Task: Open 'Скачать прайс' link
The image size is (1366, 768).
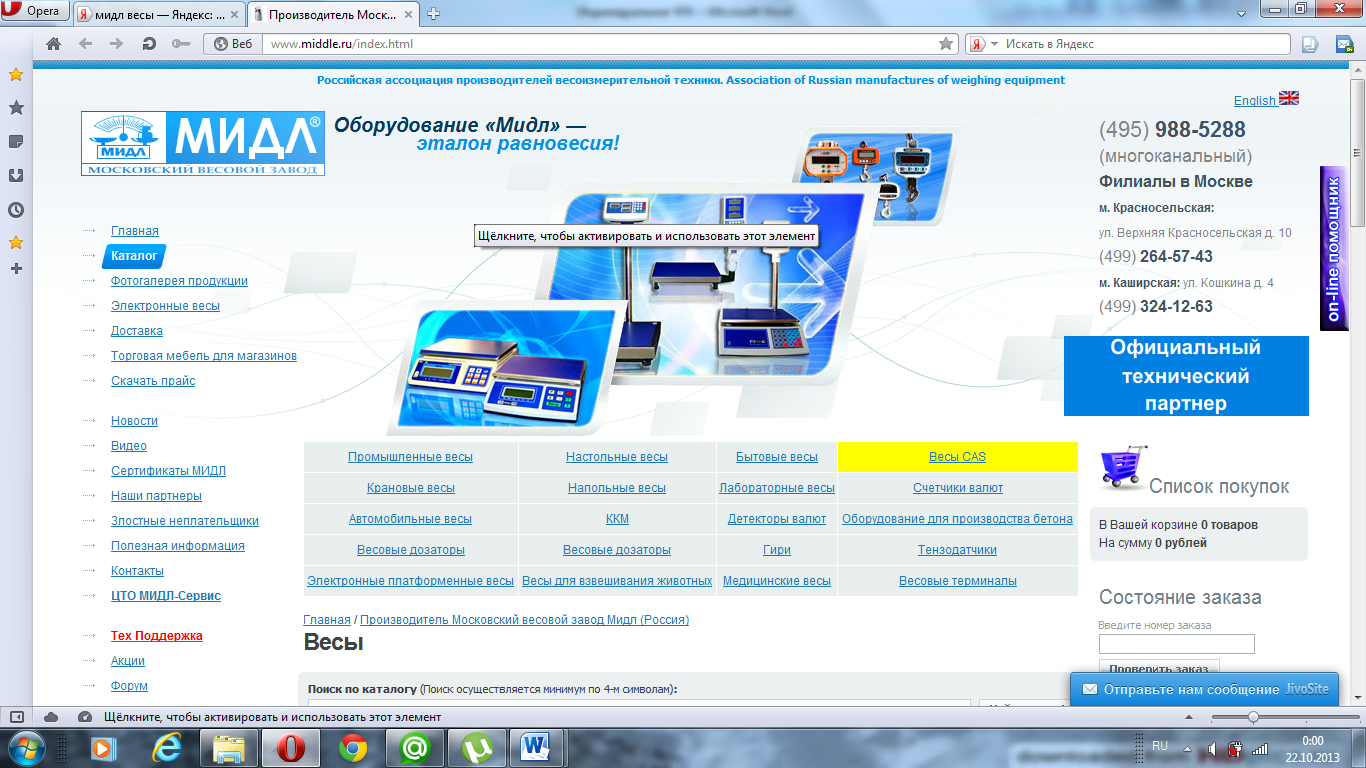Action: 153,381
